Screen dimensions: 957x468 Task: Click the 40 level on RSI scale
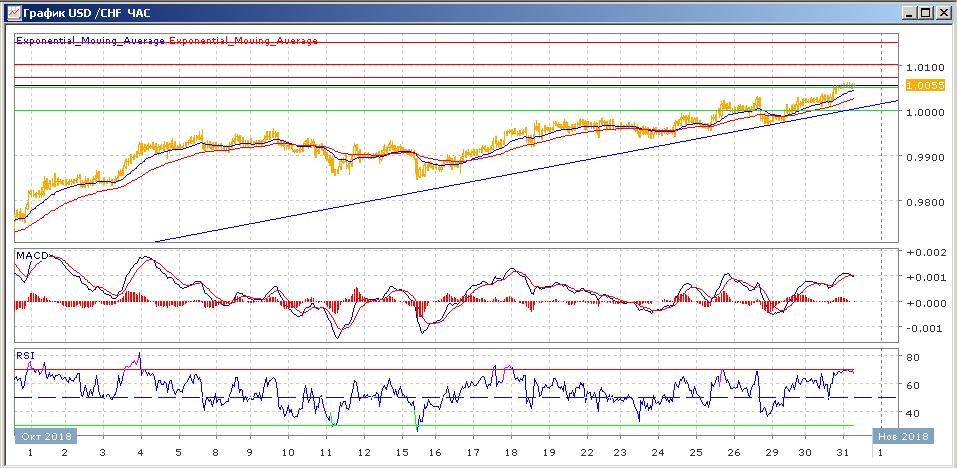pos(914,413)
